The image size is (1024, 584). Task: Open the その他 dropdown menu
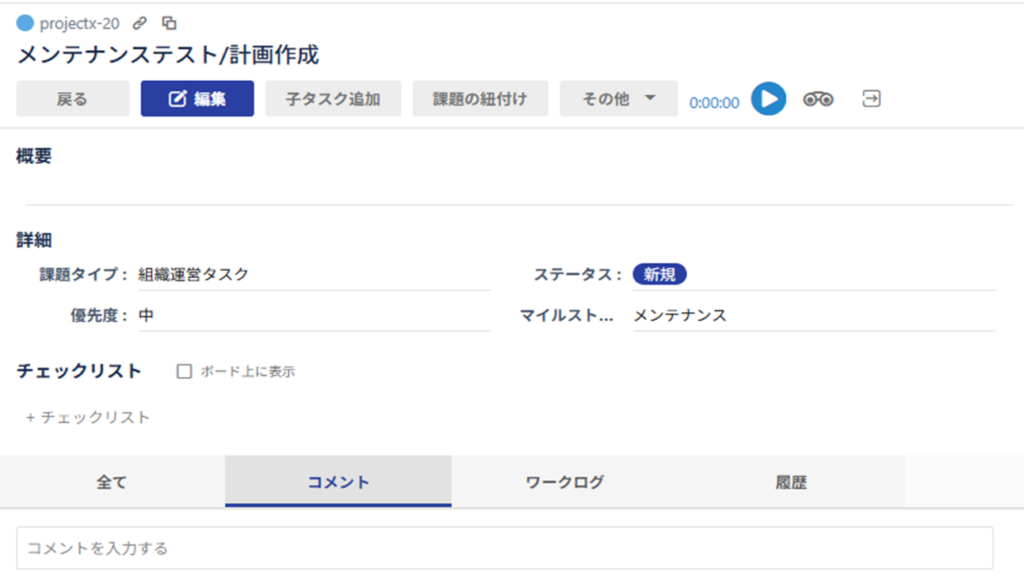click(x=618, y=99)
